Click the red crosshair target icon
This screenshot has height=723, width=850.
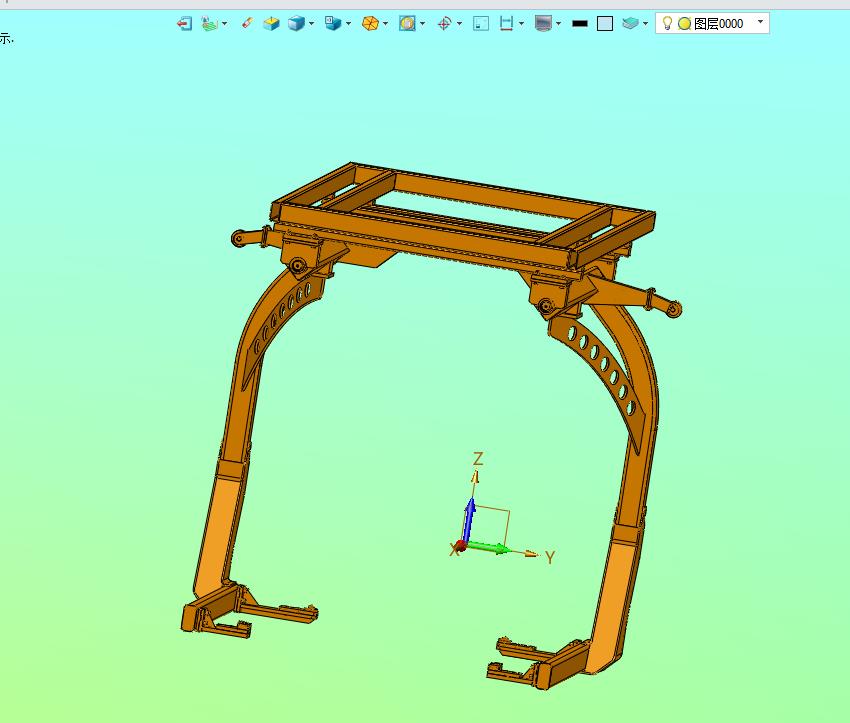click(x=445, y=24)
